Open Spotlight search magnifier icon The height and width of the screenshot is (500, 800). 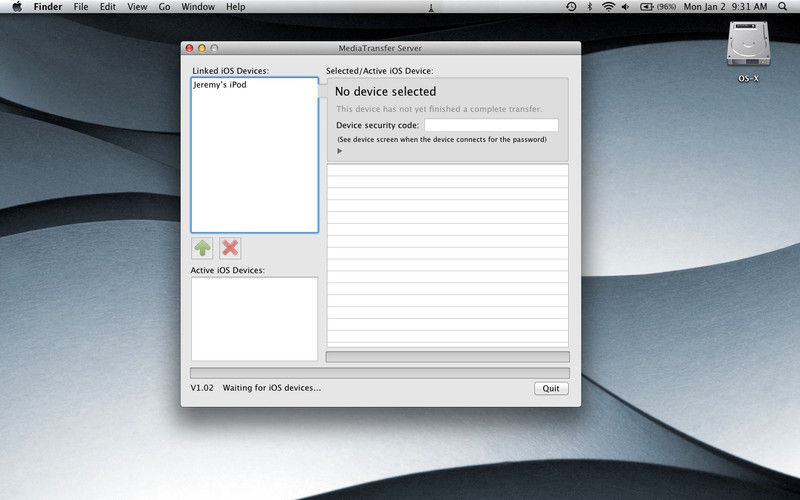783,7
